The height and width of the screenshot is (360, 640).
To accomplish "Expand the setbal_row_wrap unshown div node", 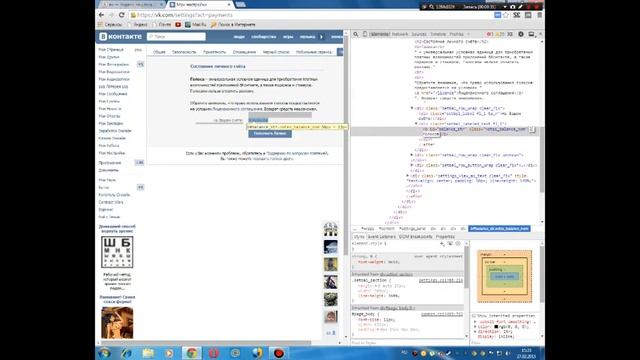I will click(412, 155).
